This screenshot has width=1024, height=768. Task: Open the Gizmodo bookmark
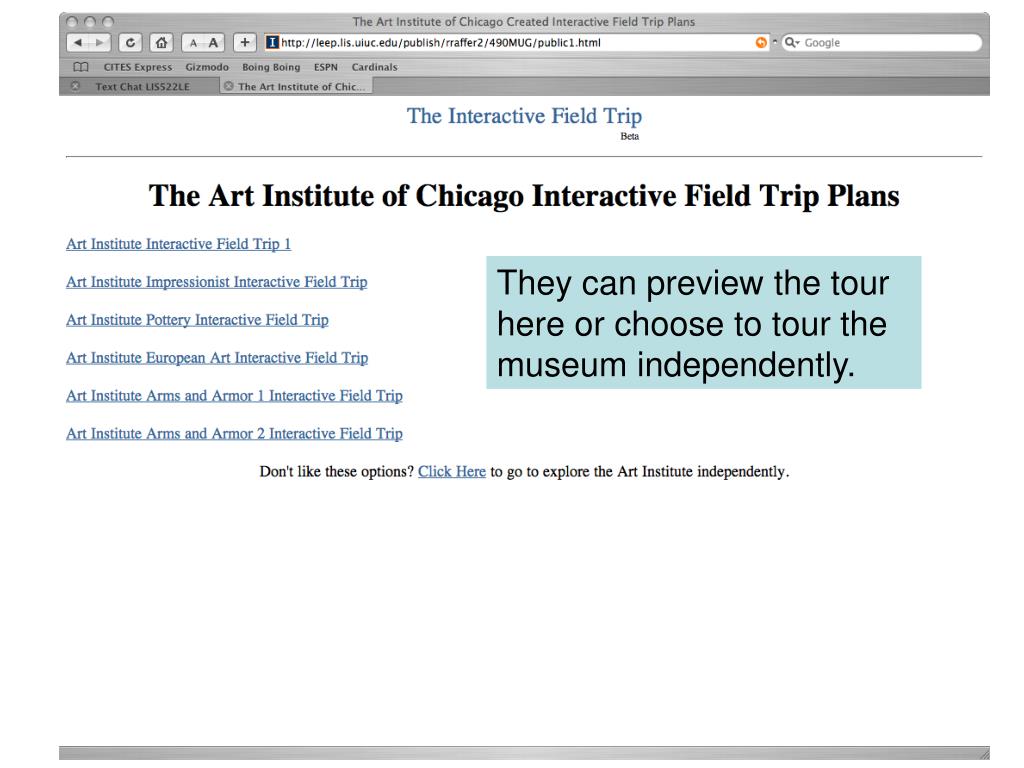pyautogui.click(x=207, y=67)
